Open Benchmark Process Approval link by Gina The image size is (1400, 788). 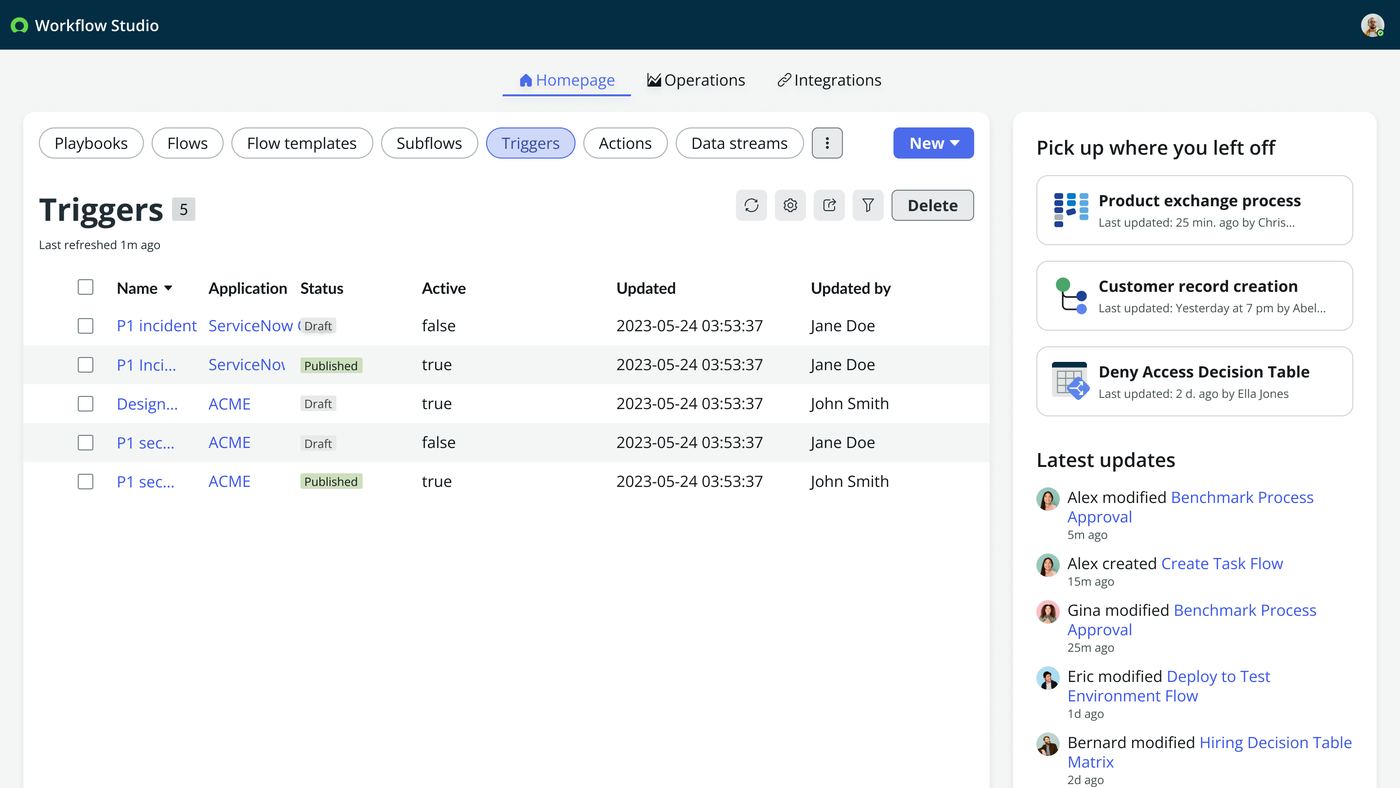1192,620
